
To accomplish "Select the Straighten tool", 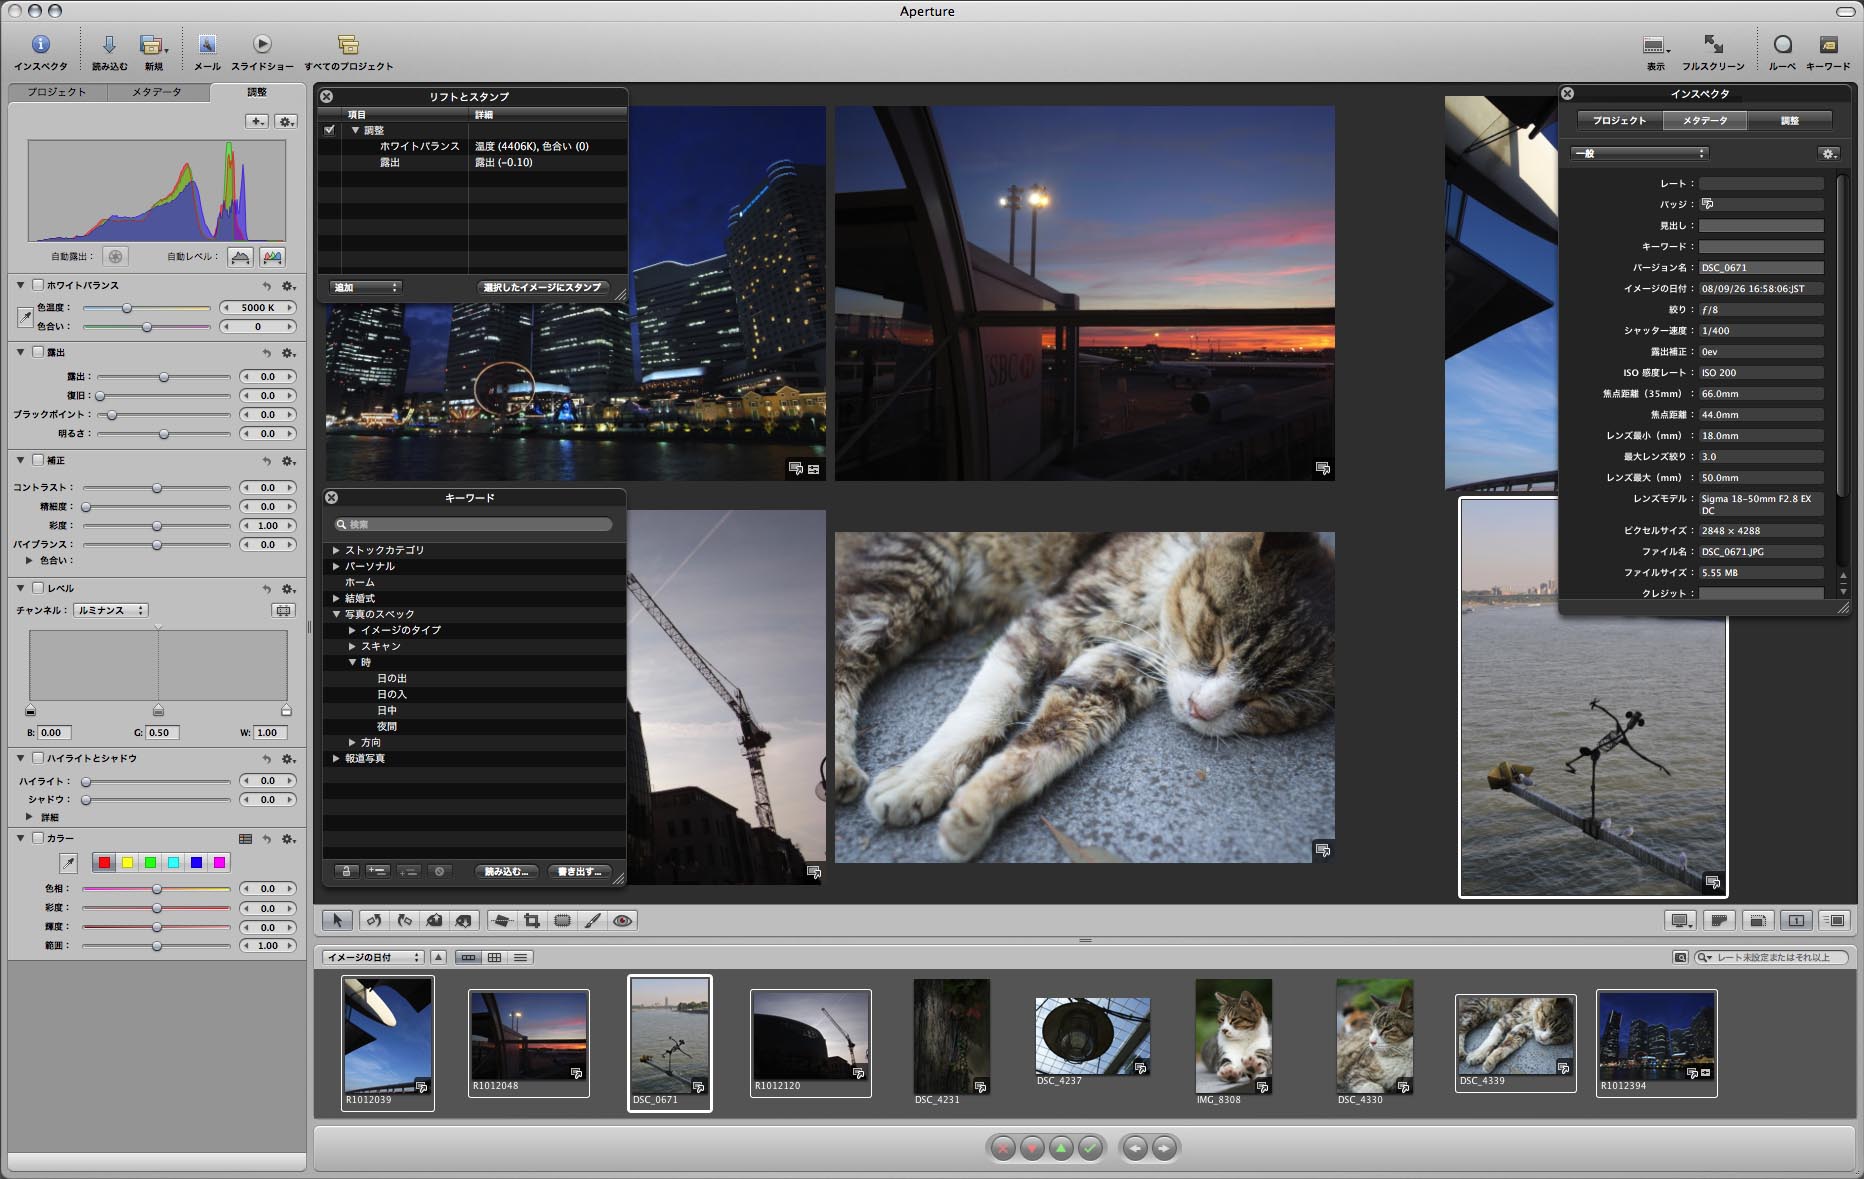I will pos(503,920).
